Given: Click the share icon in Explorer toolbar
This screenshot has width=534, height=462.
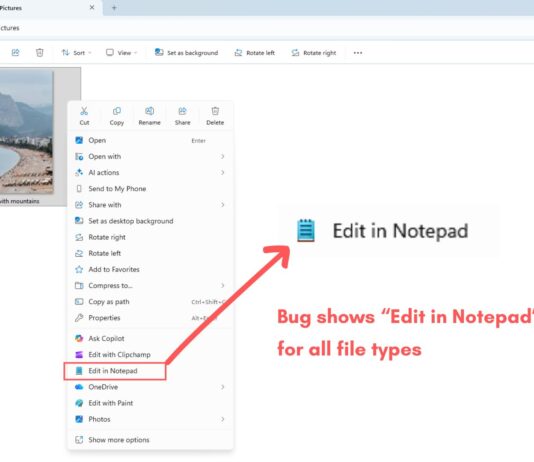Looking at the screenshot, I should [15, 53].
